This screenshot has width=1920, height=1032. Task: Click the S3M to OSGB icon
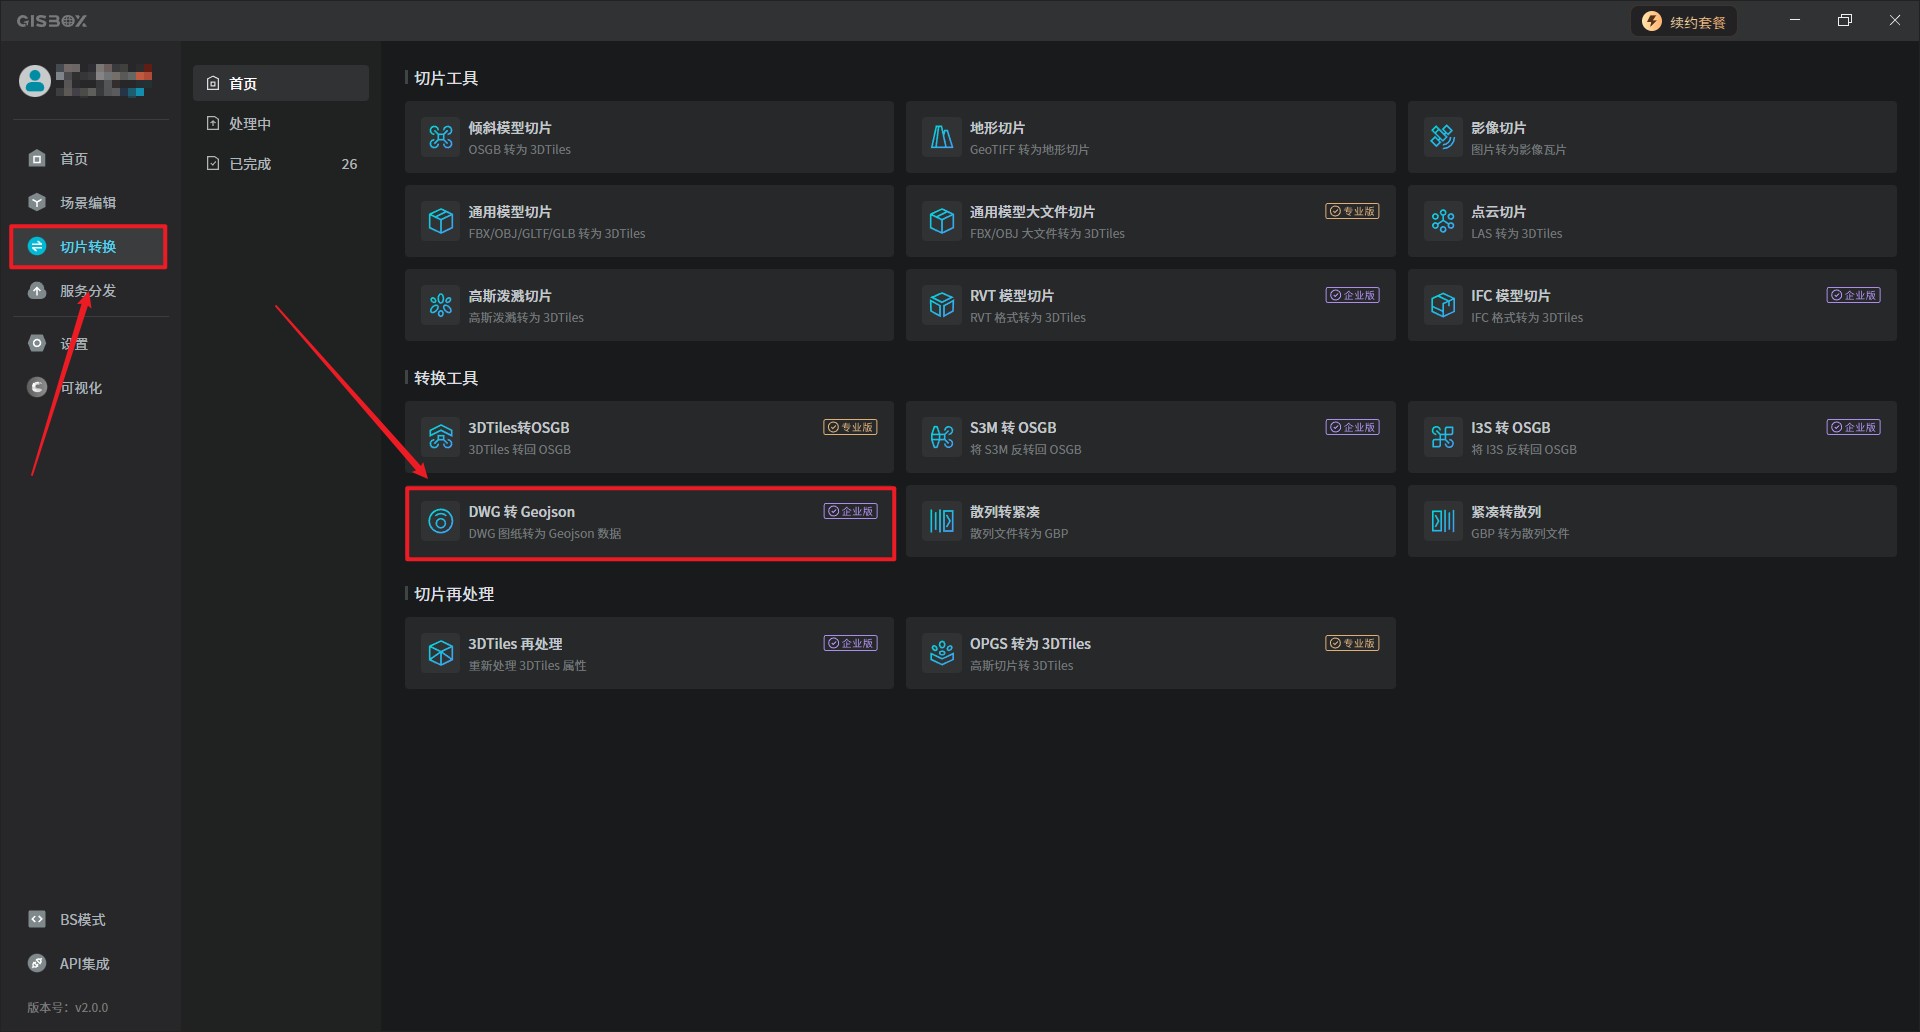point(942,437)
